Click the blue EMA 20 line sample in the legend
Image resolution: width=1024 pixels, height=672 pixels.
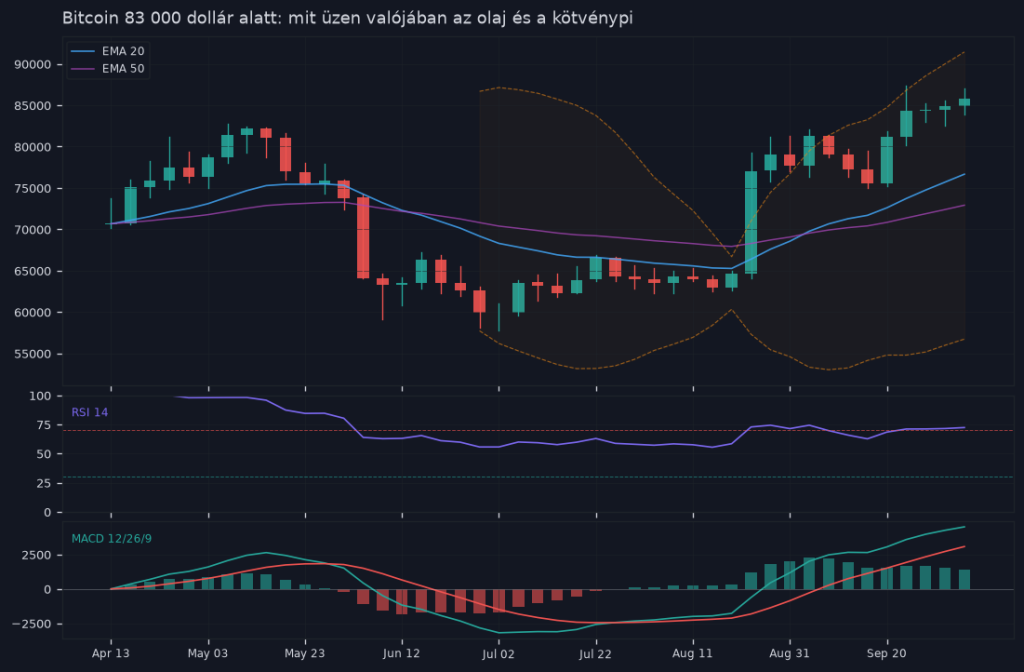coord(82,51)
